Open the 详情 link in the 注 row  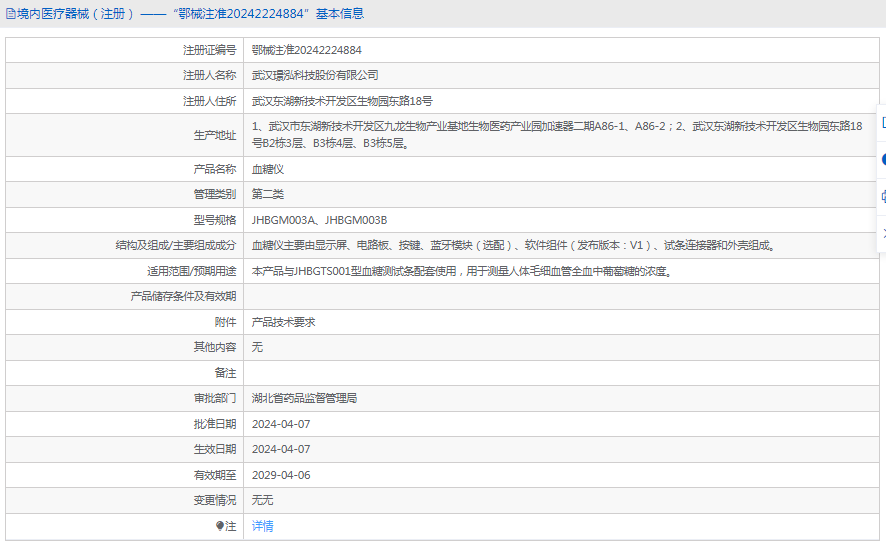coord(262,526)
